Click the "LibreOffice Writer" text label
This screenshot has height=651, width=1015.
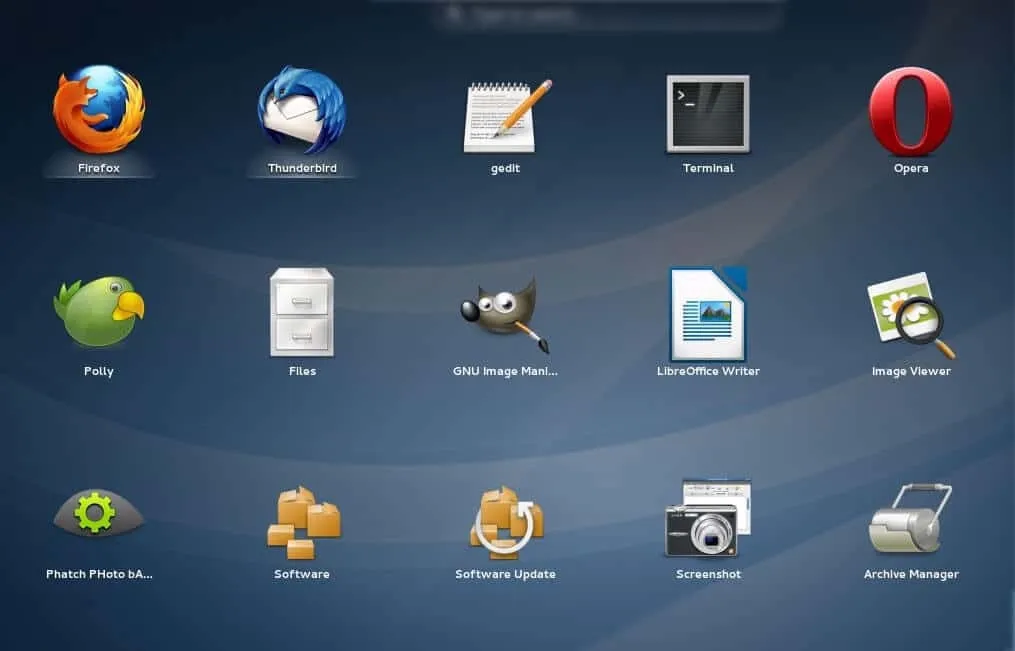[x=708, y=371]
